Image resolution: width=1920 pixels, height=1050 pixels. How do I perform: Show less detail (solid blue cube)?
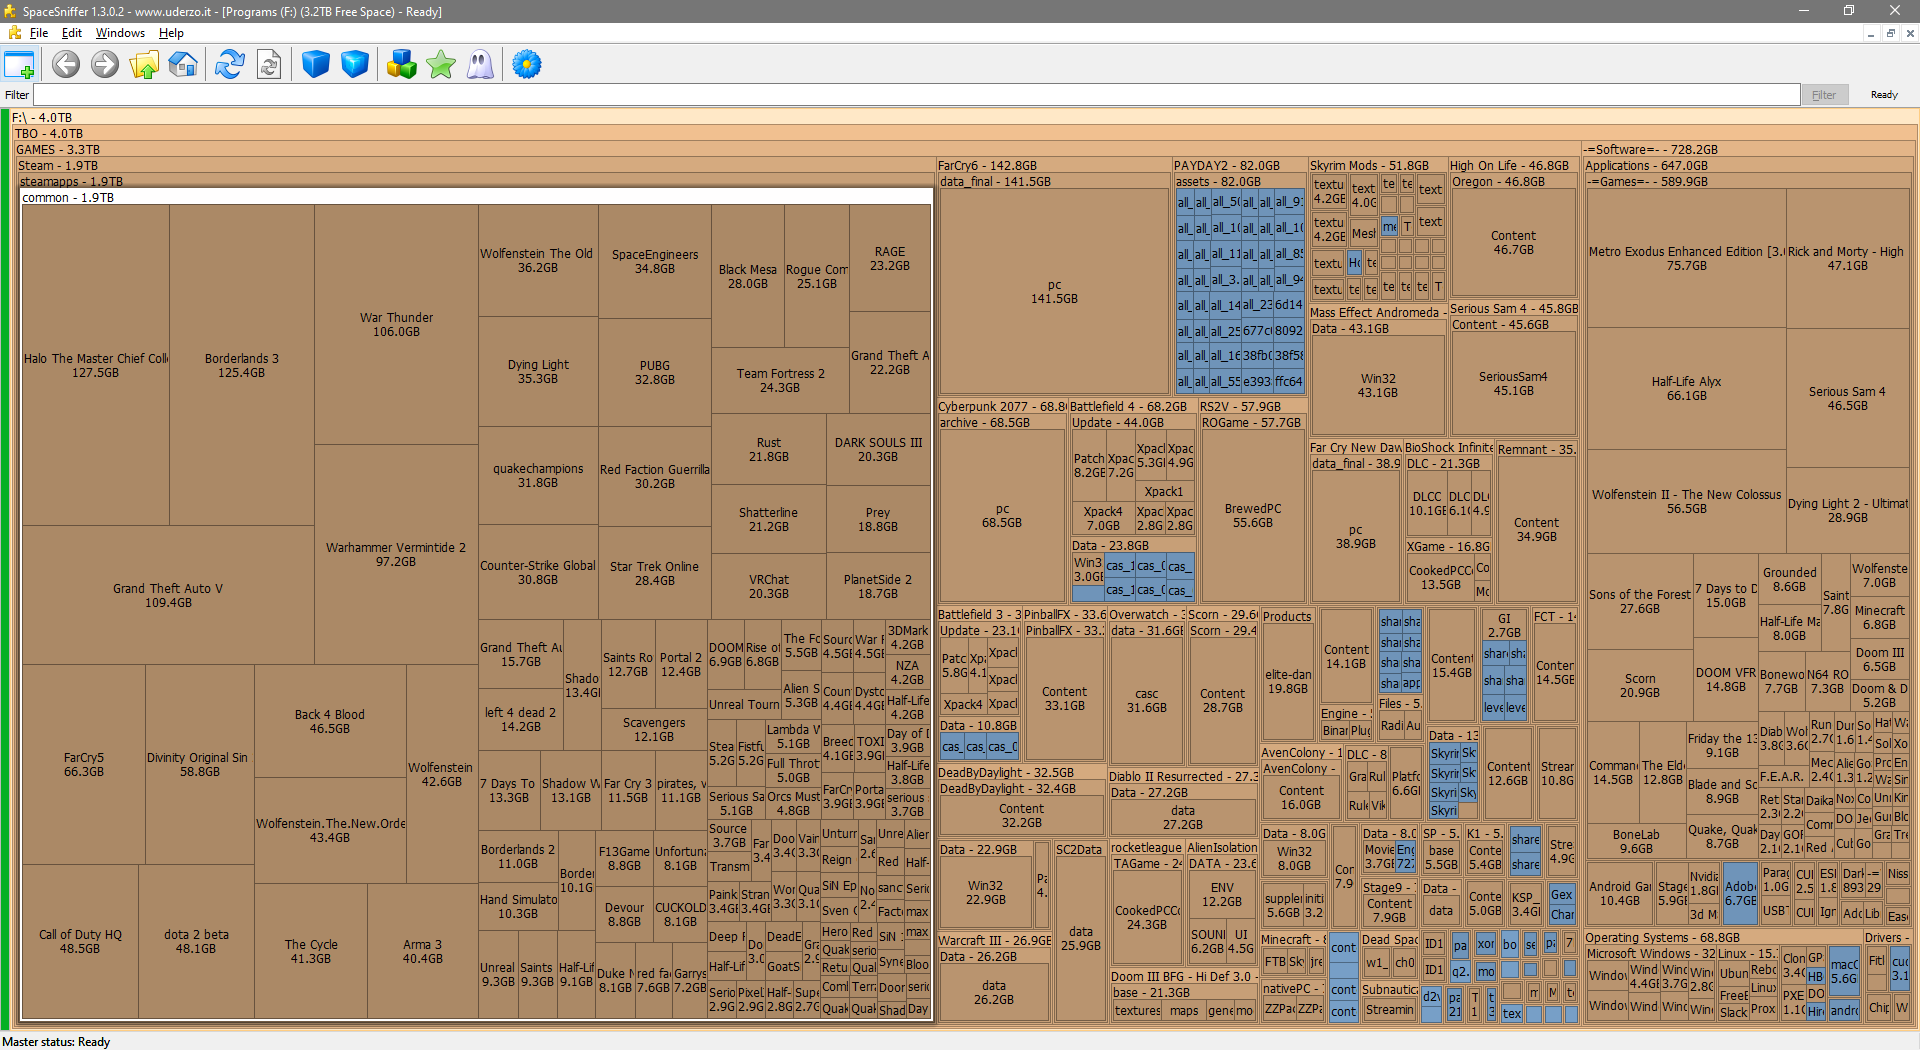pos(316,65)
